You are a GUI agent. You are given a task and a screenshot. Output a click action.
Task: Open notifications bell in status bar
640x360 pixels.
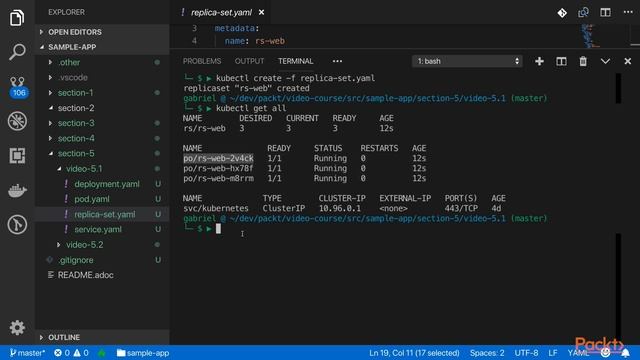point(625,353)
